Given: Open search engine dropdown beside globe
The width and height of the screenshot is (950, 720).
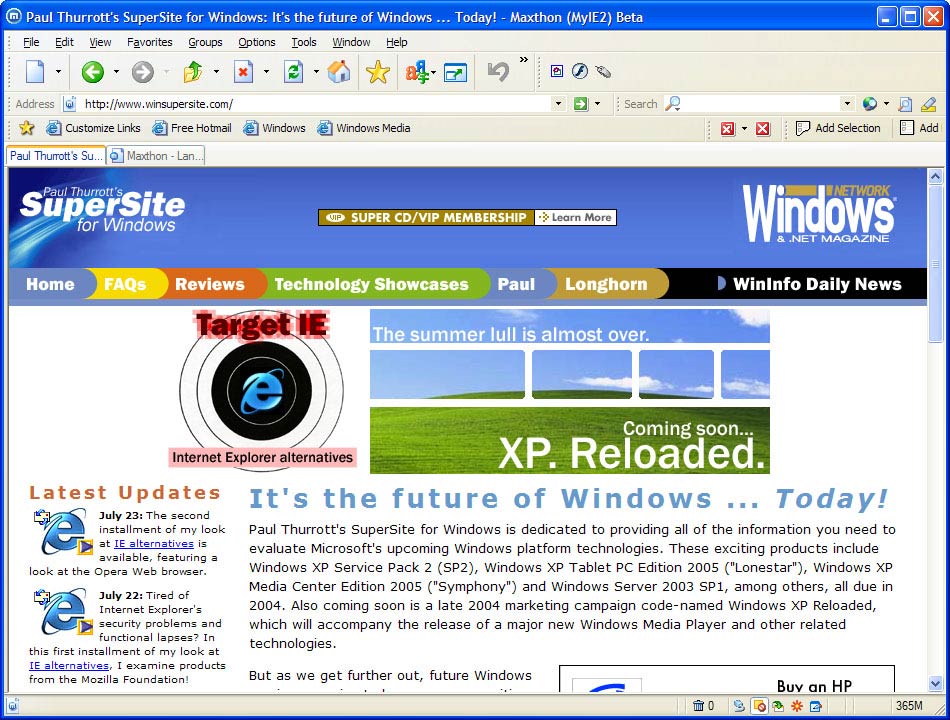Looking at the screenshot, I should (886, 104).
